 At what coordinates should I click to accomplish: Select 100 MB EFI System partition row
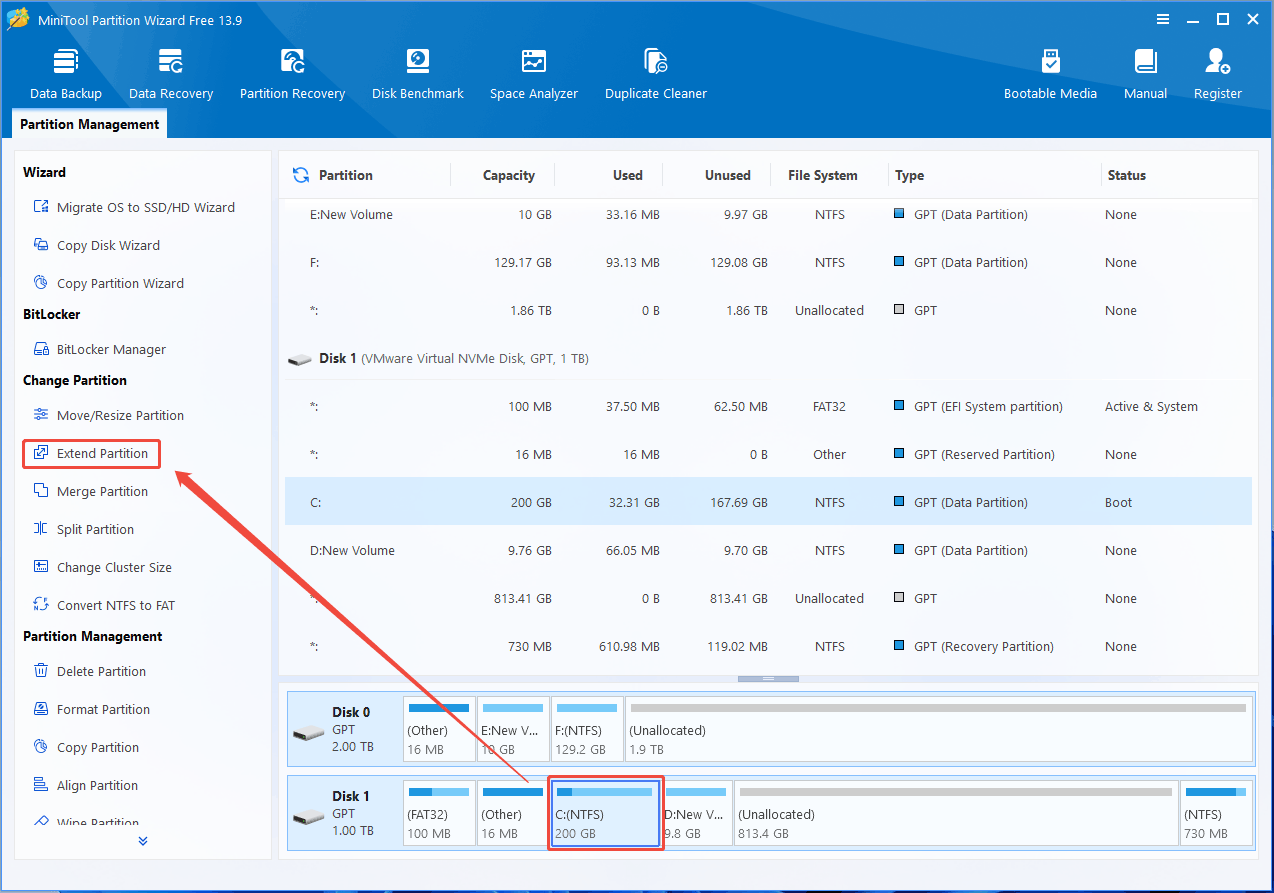[768, 406]
